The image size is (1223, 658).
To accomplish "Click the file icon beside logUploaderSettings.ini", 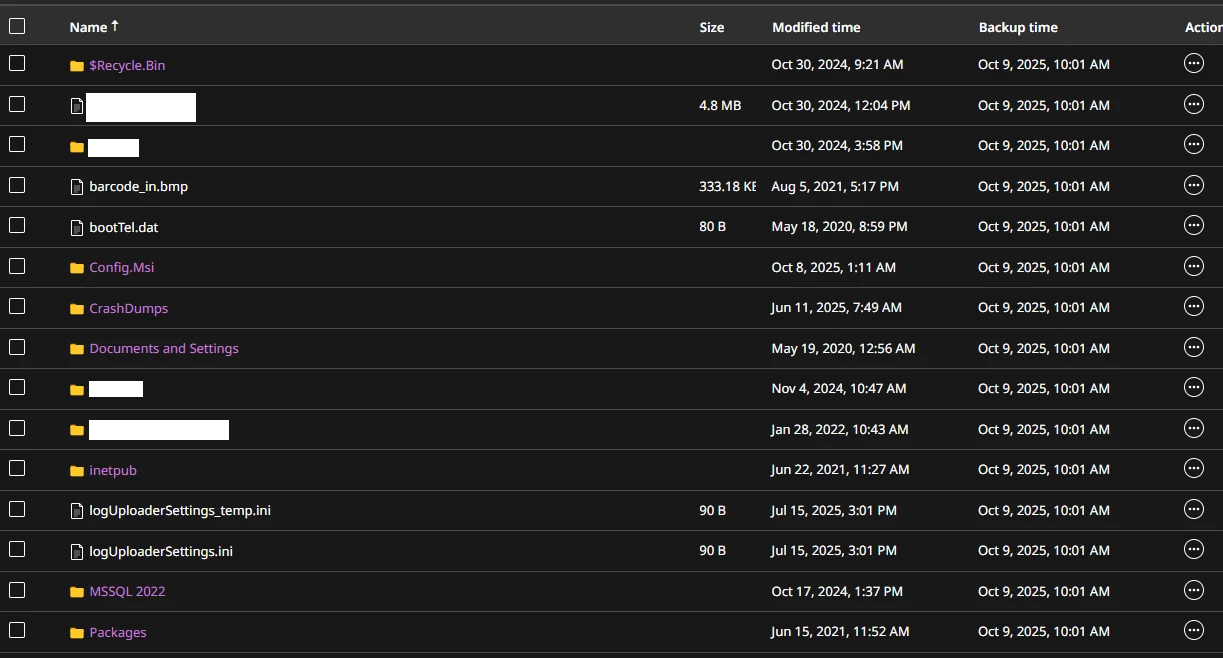I will point(77,552).
